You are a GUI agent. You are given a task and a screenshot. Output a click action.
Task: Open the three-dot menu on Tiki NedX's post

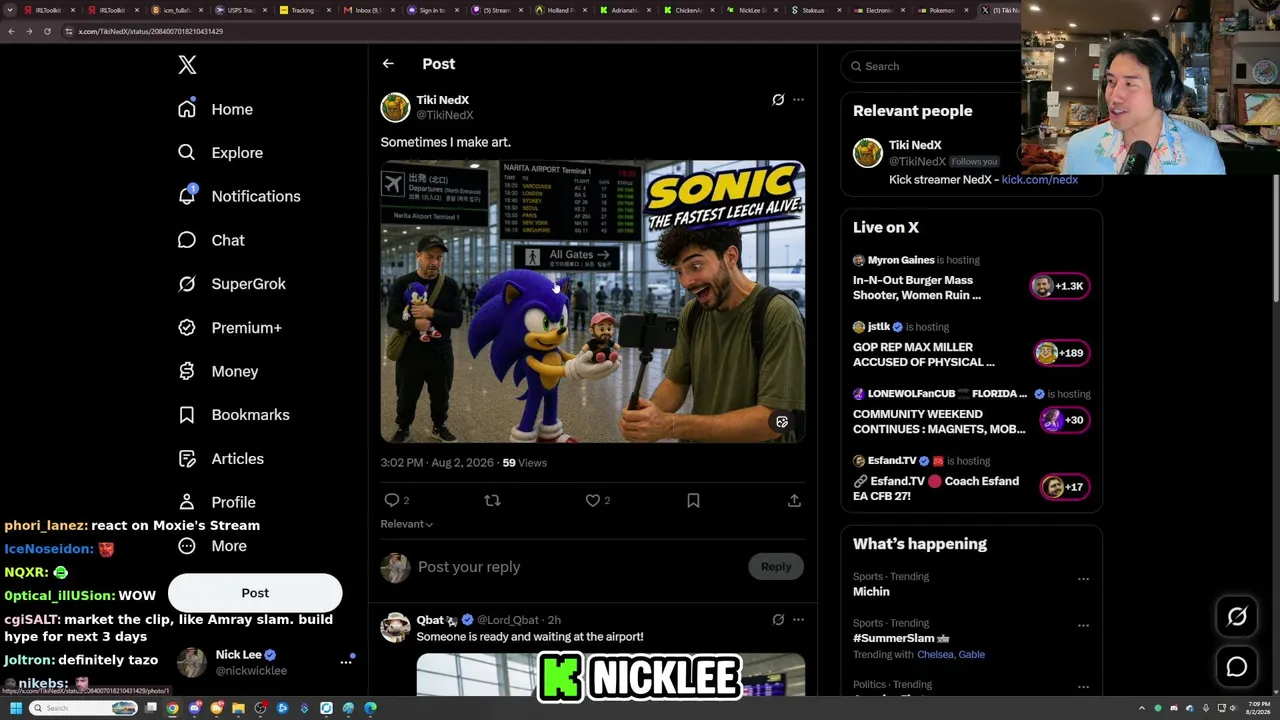coord(798,100)
